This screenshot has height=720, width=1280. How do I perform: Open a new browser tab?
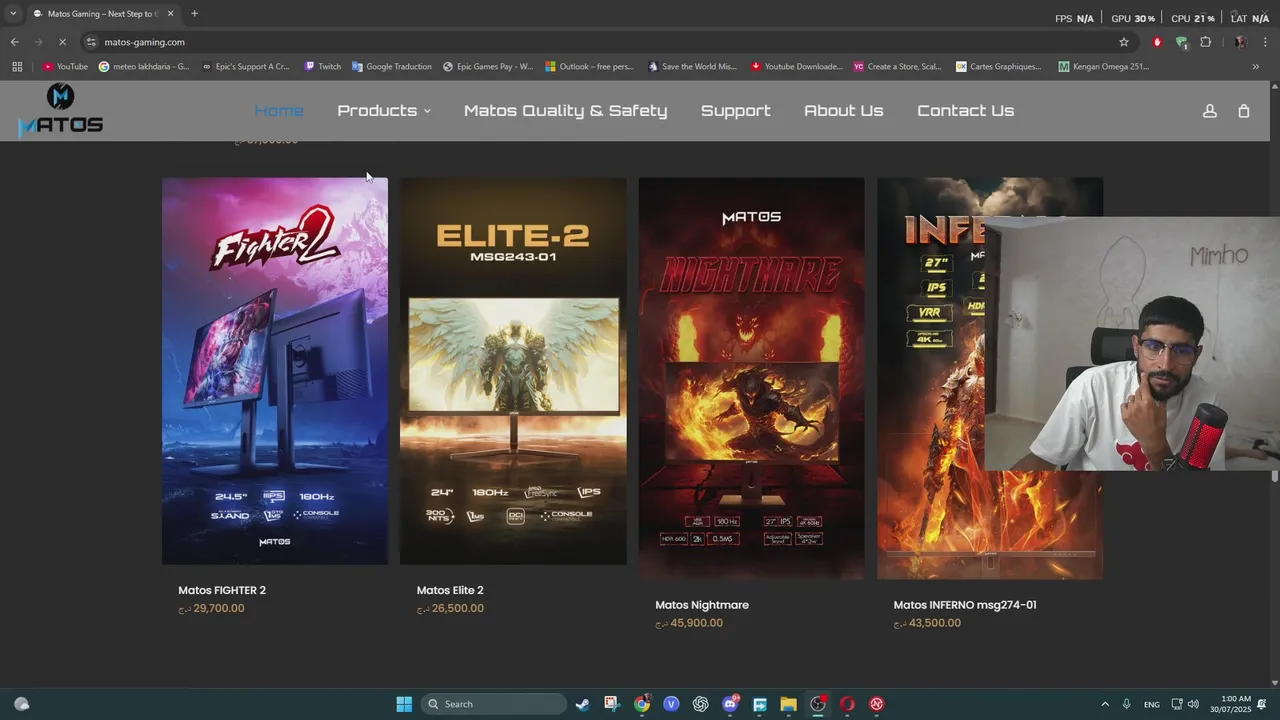point(194,14)
